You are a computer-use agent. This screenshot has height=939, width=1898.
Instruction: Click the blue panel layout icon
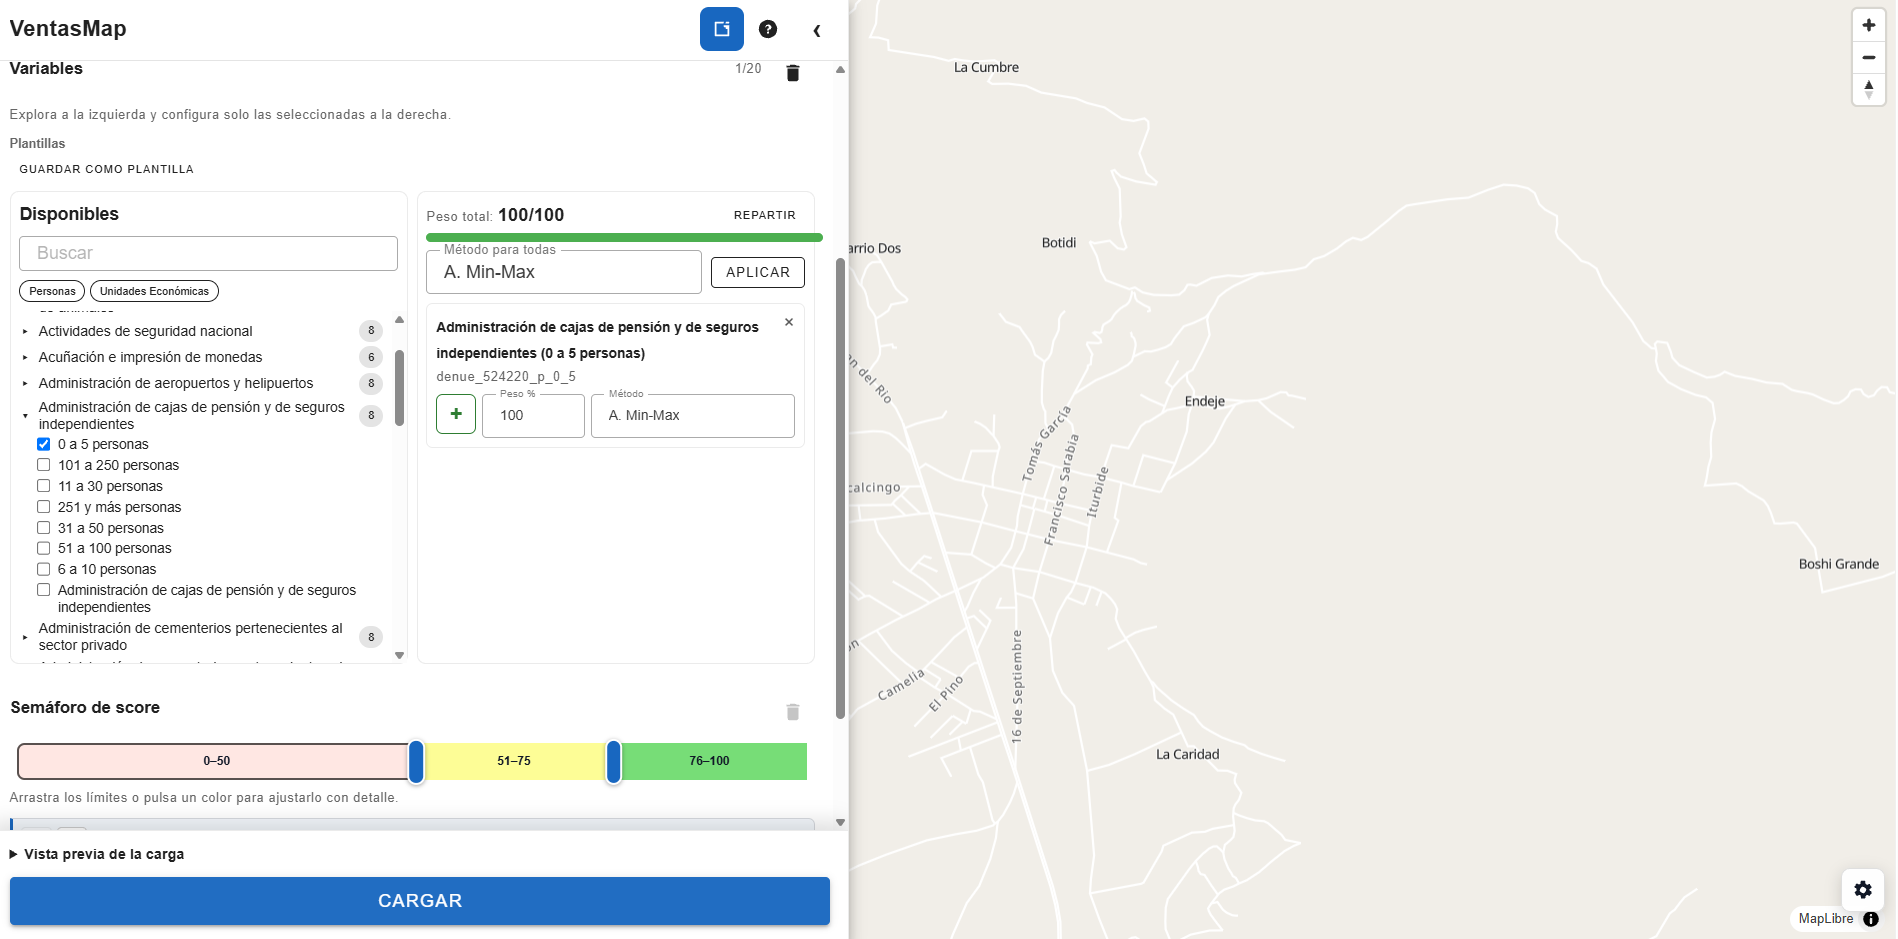[721, 29]
